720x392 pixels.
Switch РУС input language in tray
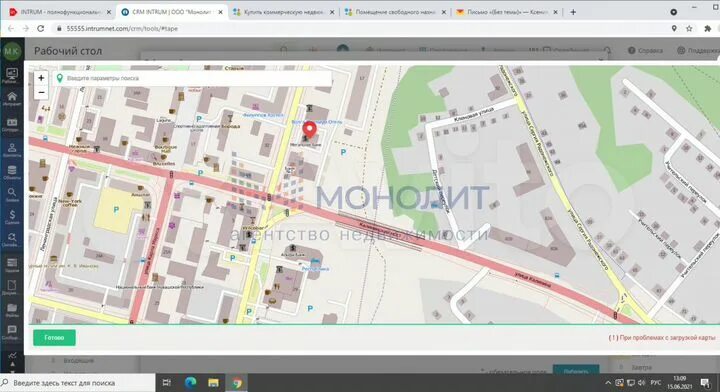click(x=656, y=383)
